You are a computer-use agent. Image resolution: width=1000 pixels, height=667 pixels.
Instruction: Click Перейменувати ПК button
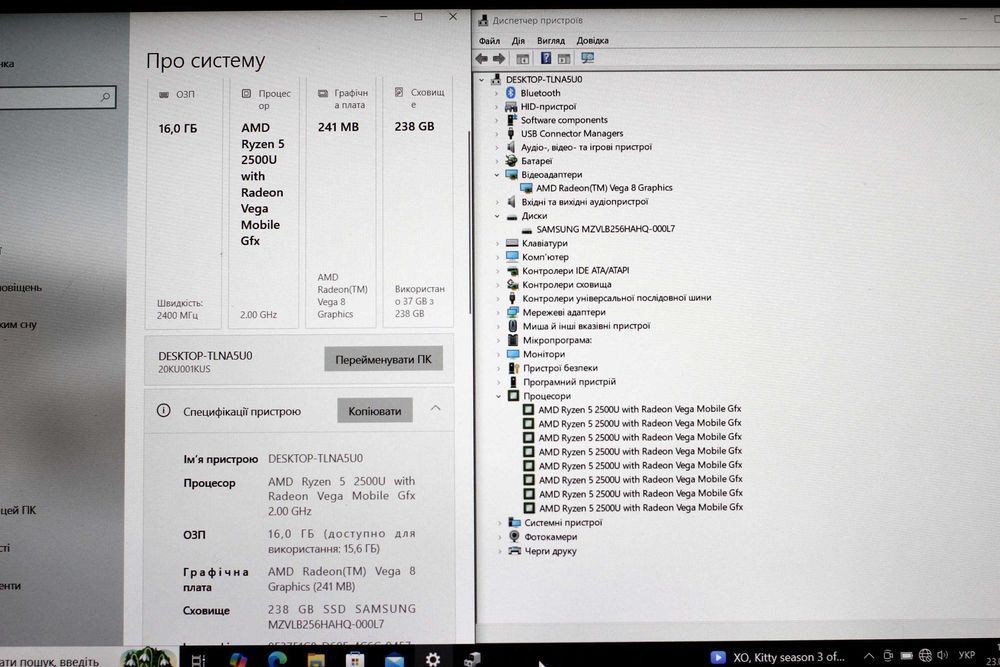pyautogui.click(x=383, y=360)
